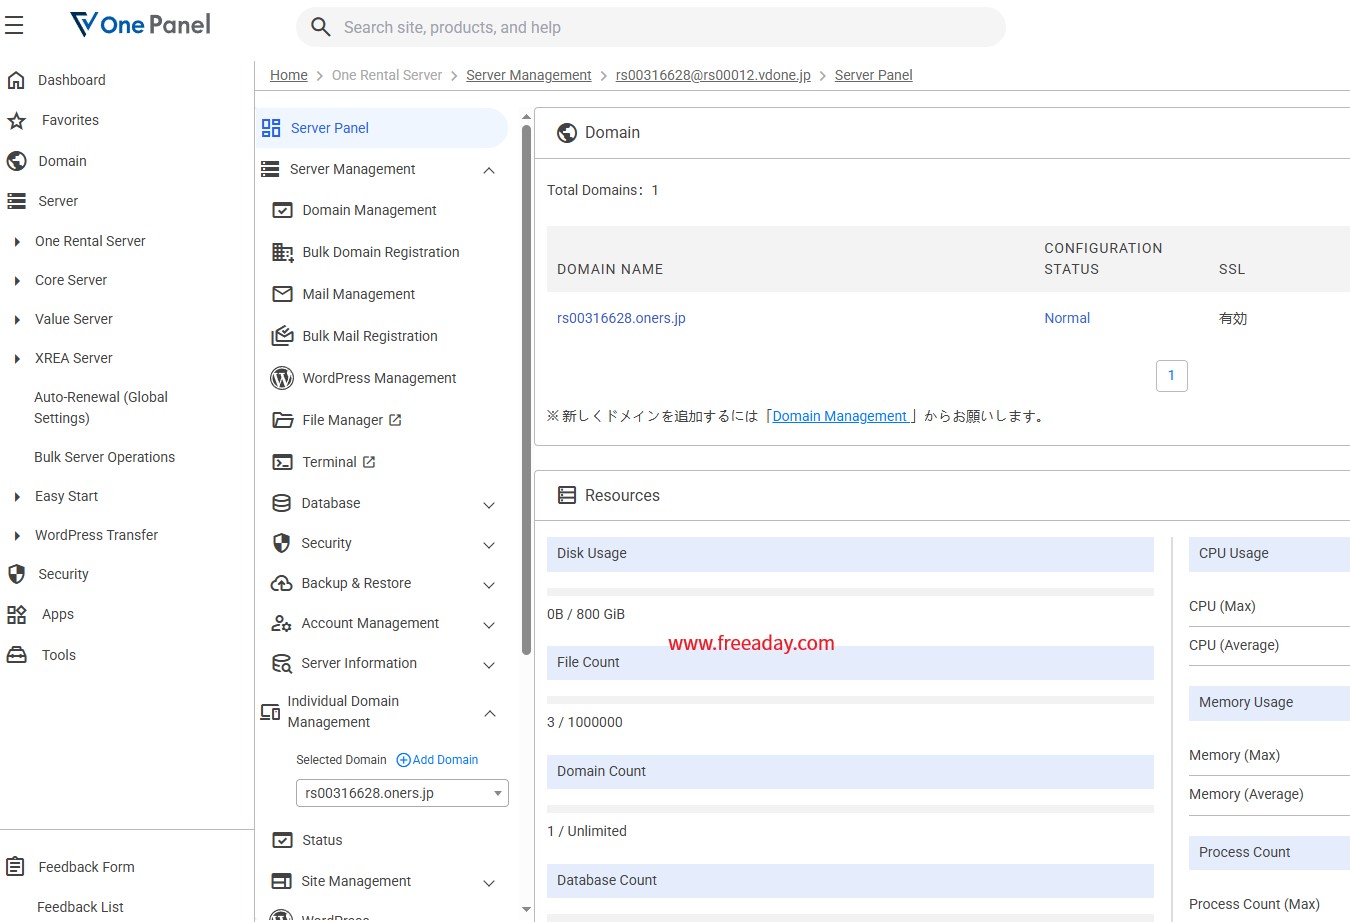This screenshot has width=1350, height=922.
Task: Open Dashboard from the sidebar
Action: tap(71, 80)
